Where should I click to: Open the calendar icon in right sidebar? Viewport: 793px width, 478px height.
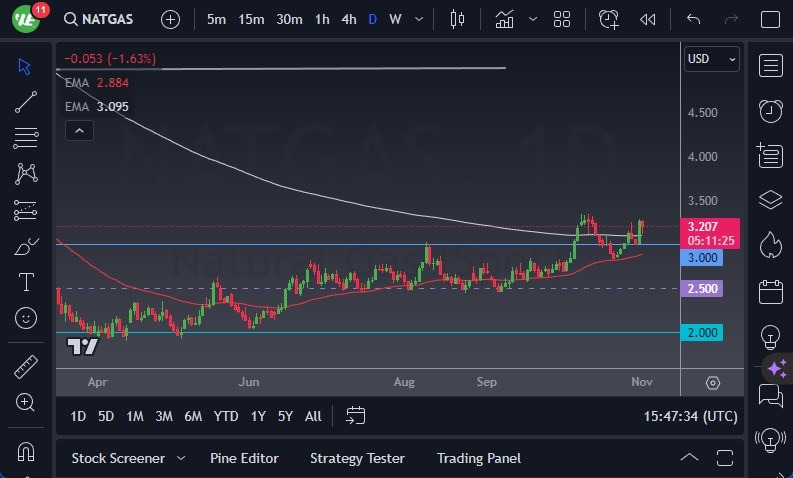tap(770, 292)
